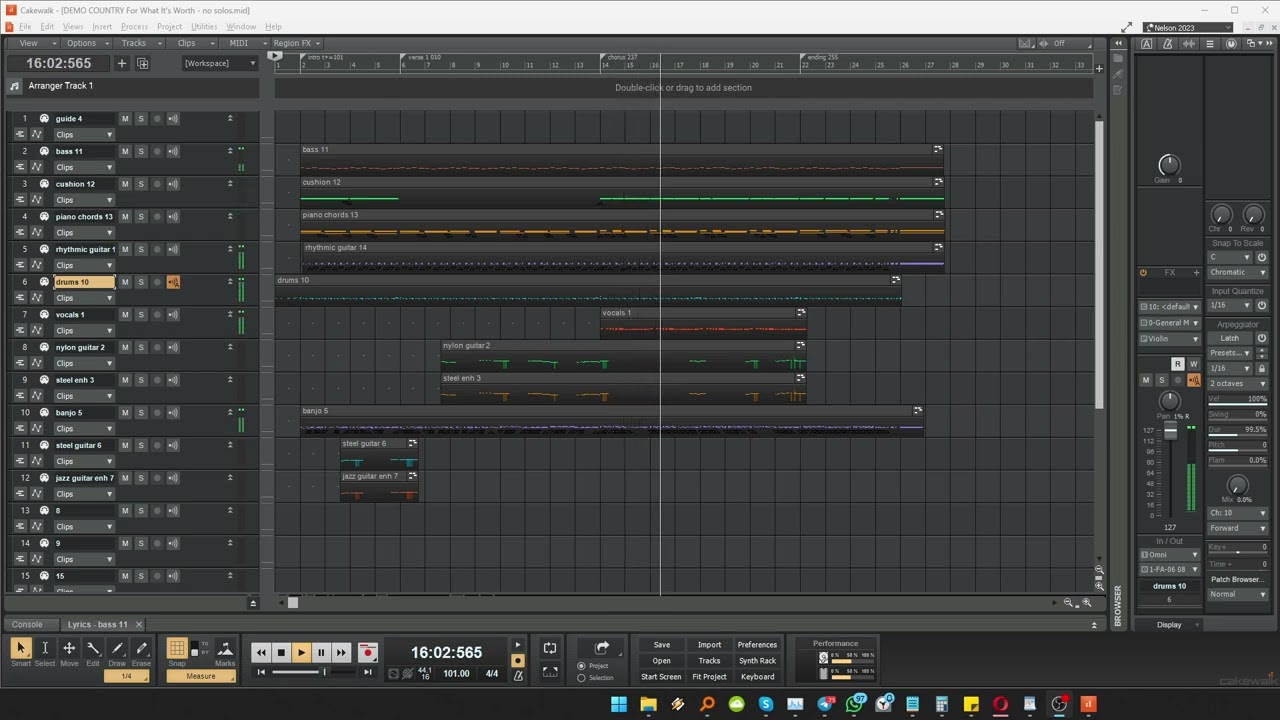Select the Select tool in toolbar
This screenshot has height=720, width=1280.
pos(45,649)
